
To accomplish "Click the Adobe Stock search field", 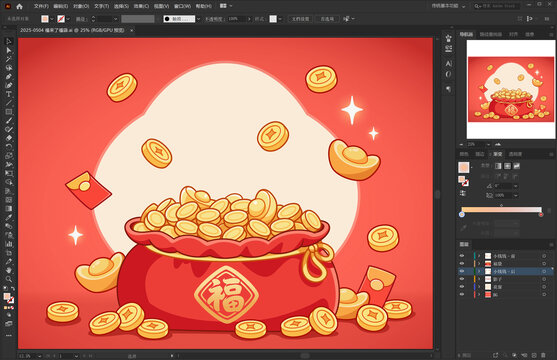I will (x=497, y=6).
